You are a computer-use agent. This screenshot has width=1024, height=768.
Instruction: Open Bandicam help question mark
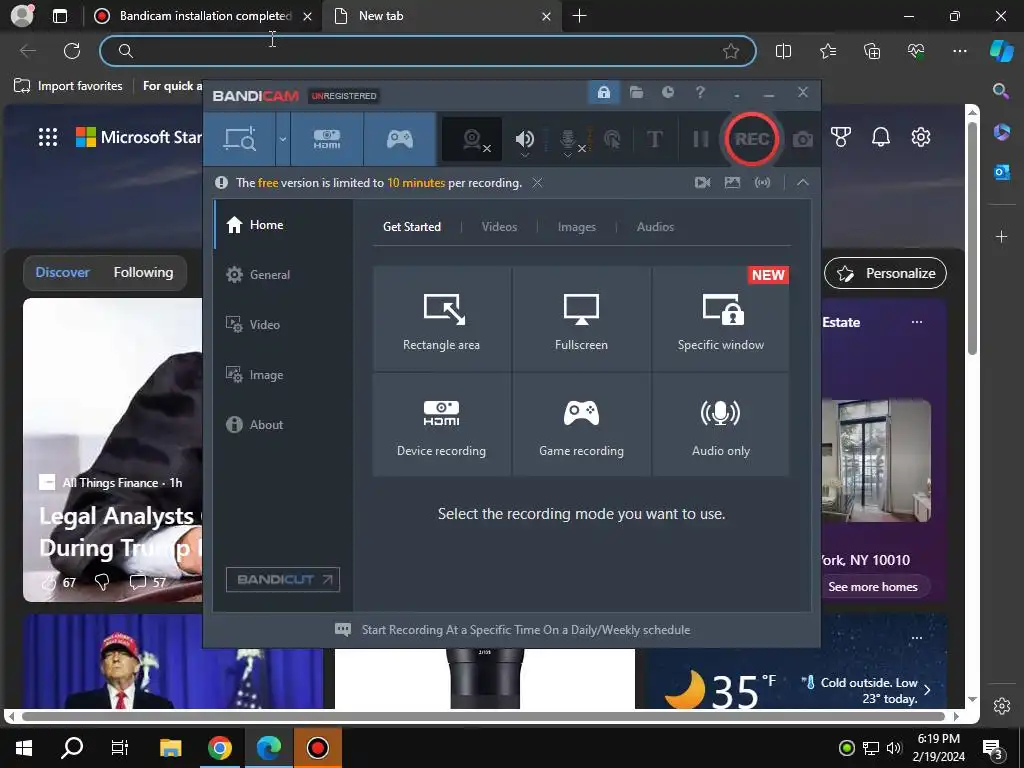[700, 93]
